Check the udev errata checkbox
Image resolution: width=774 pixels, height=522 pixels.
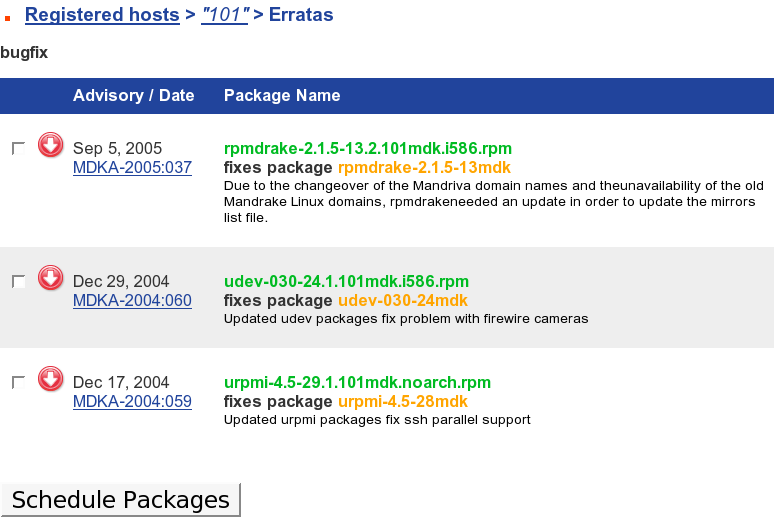click(x=18, y=281)
